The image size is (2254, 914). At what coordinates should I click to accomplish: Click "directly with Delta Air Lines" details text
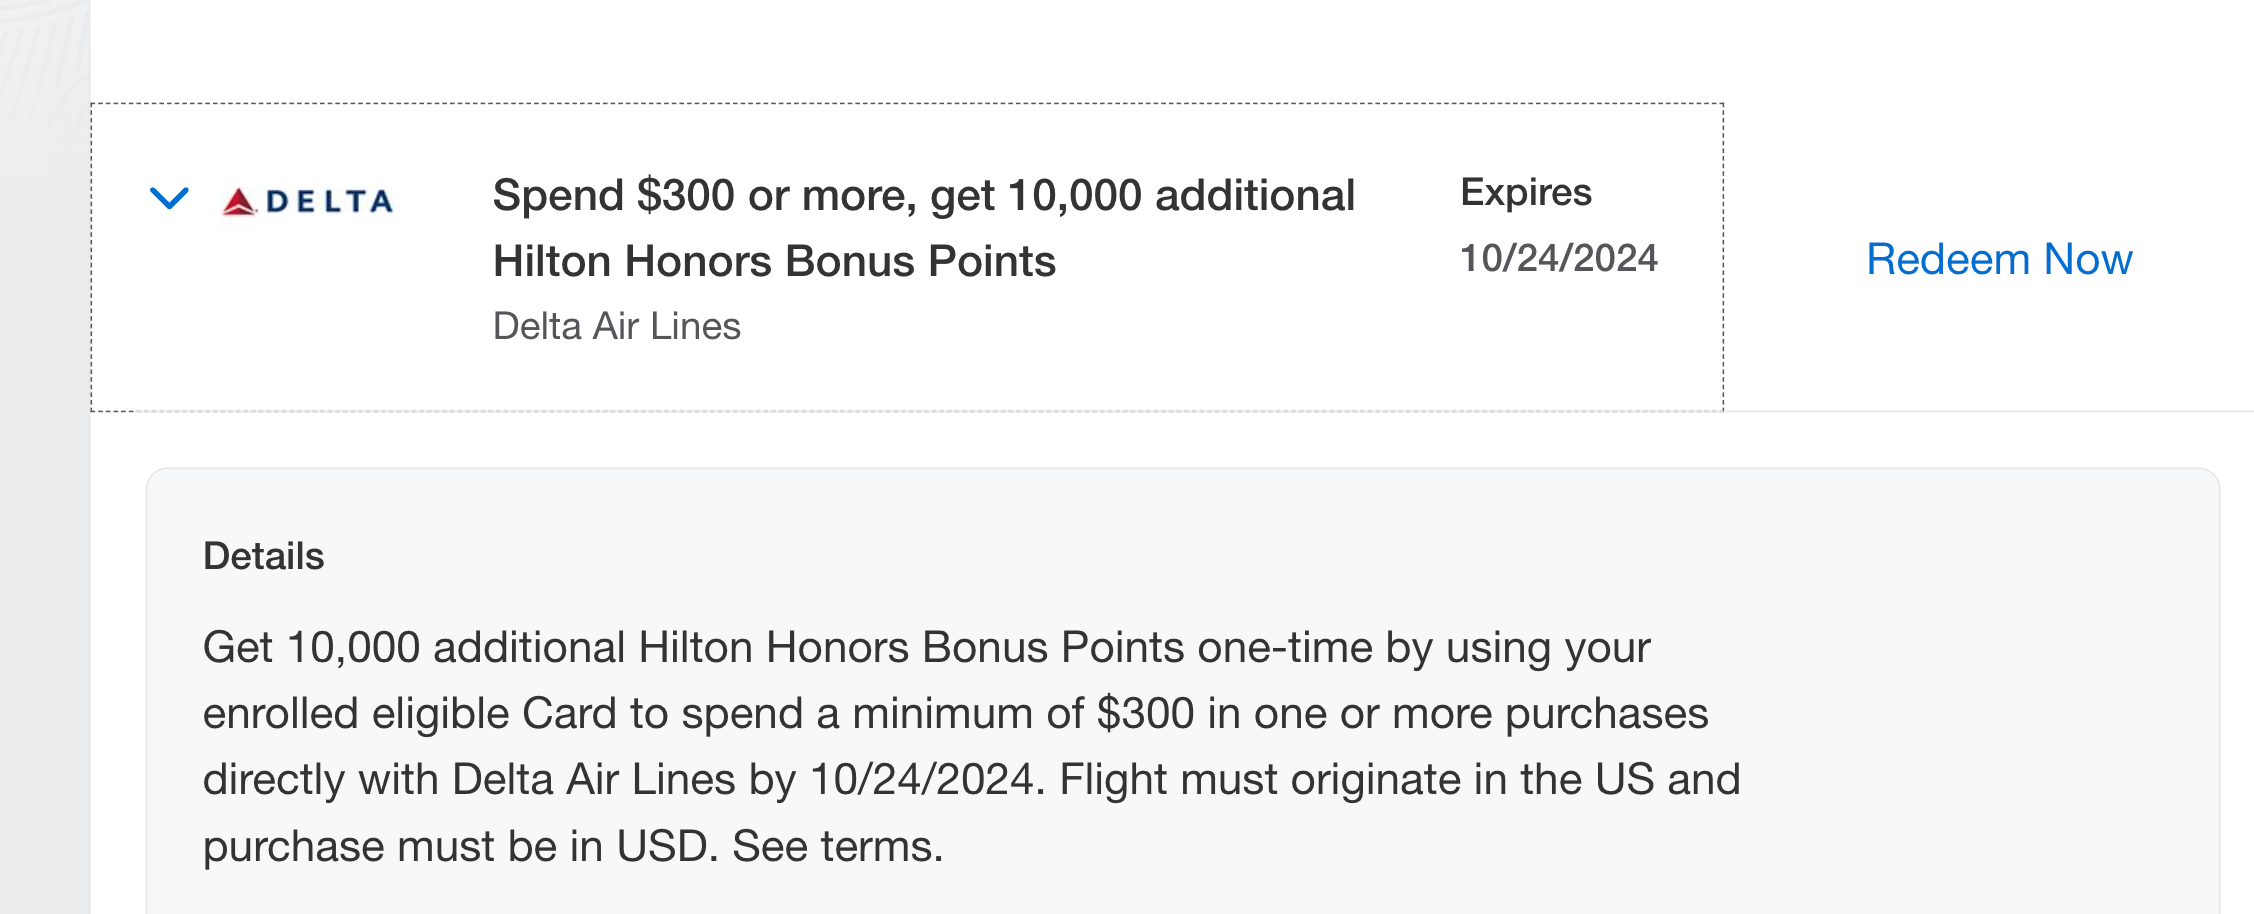point(468,780)
